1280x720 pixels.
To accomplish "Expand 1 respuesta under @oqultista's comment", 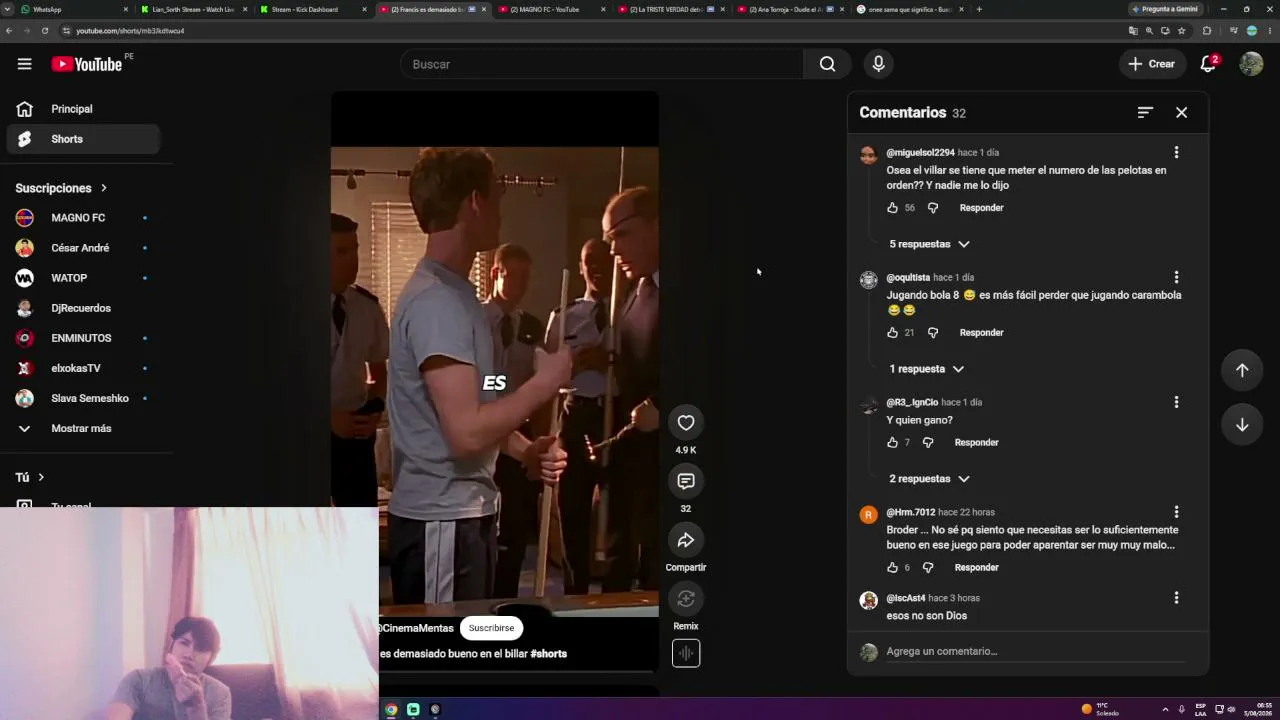I will coord(926,369).
